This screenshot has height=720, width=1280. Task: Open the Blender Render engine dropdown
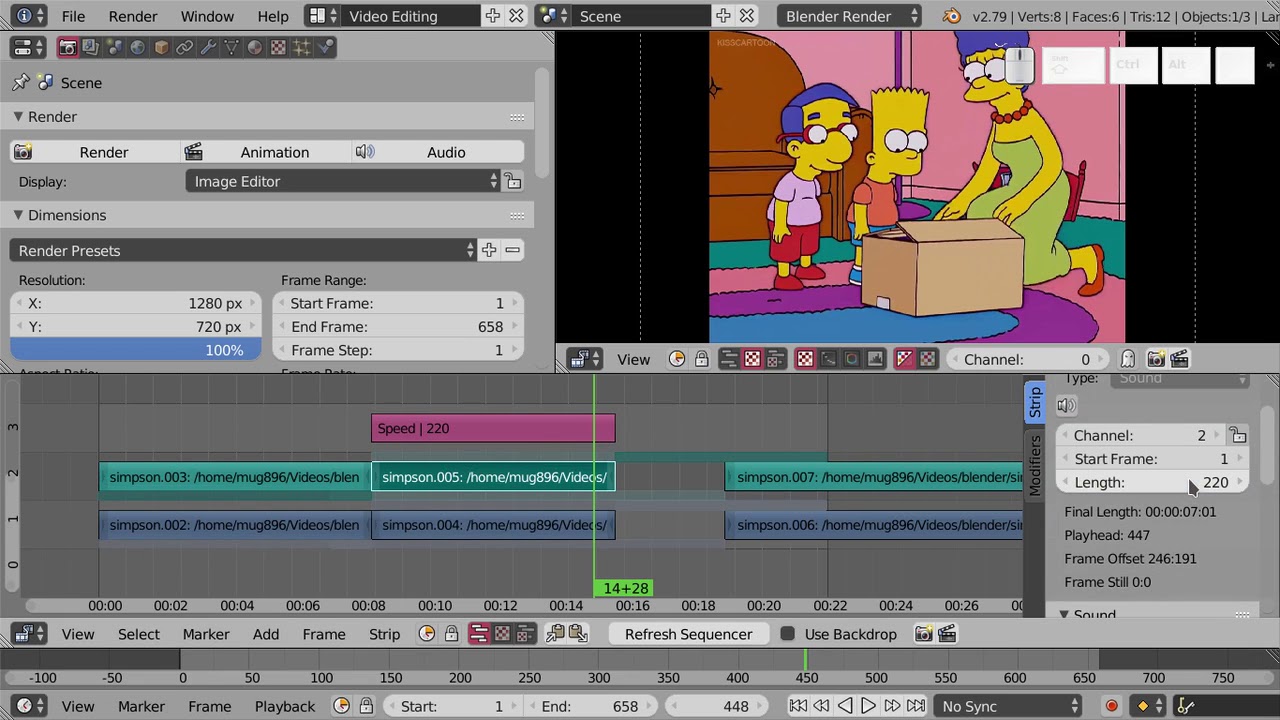pos(850,16)
